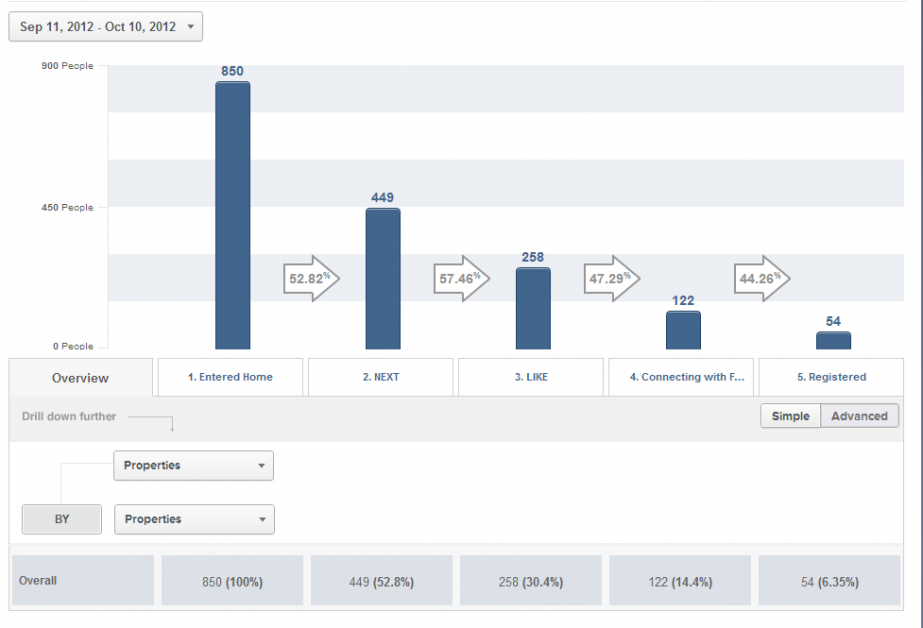
Task: Switch to Advanced drill-down mode
Action: click(859, 416)
